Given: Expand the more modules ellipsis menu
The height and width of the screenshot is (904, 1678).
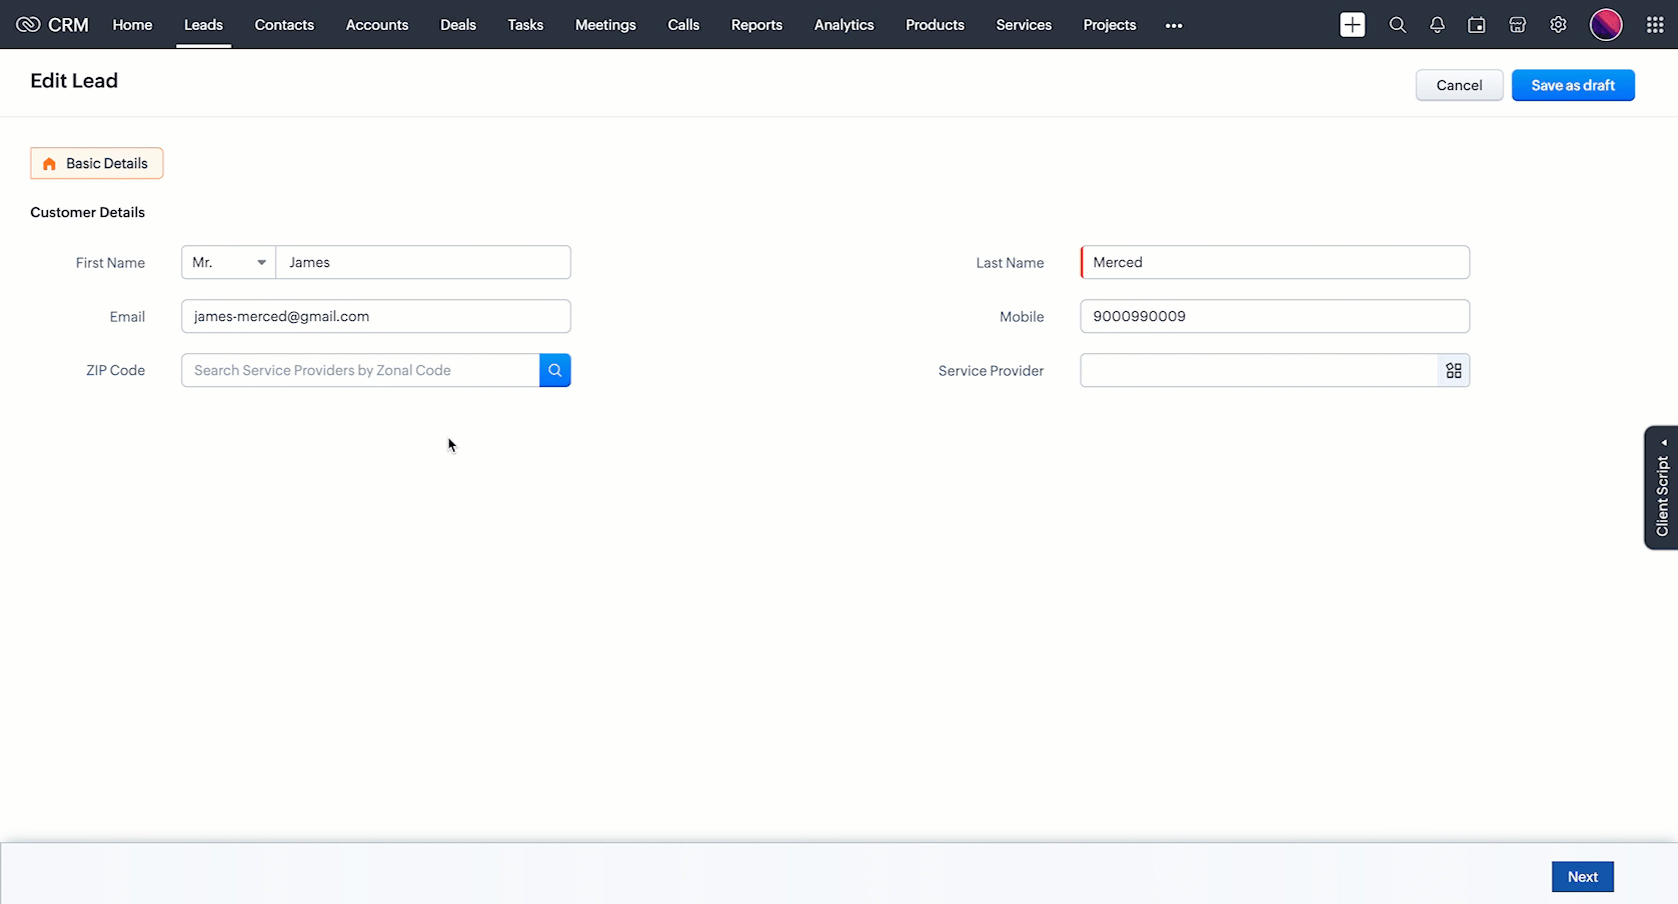Looking at the screenshot, I should 1173,25.
